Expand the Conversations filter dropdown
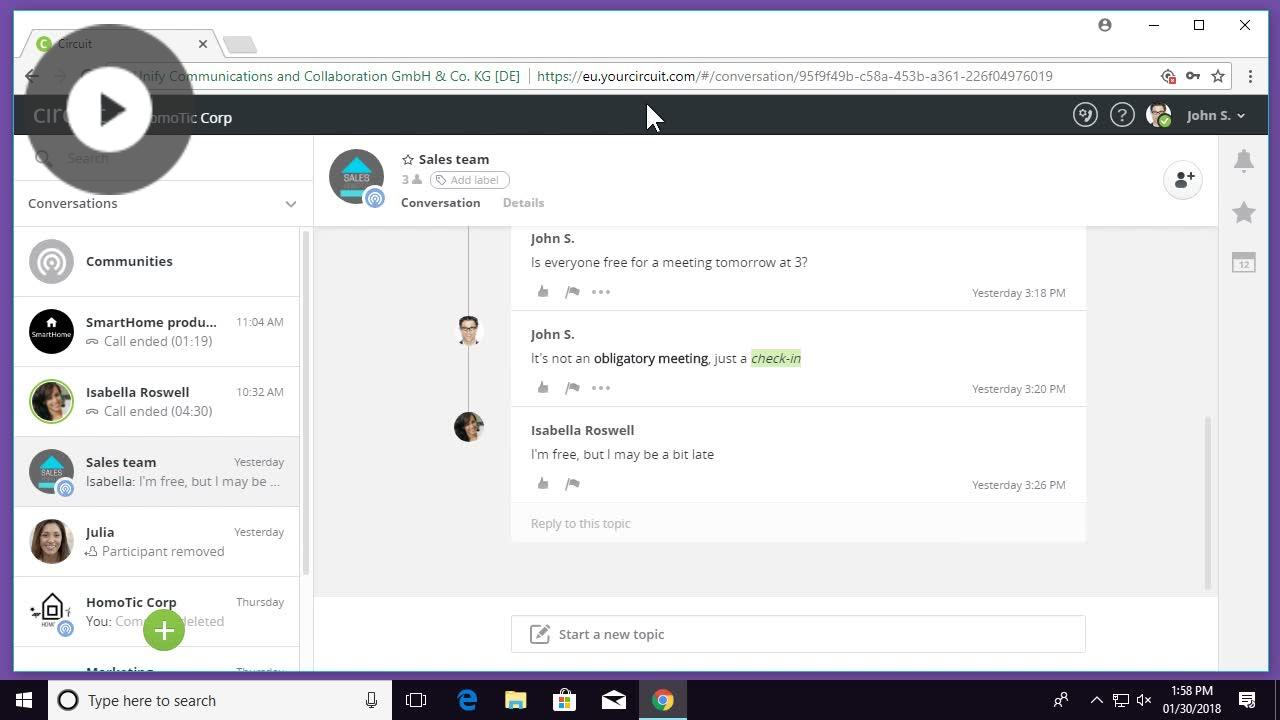Screen dimensions: 1280x720 tap(291, 204)
